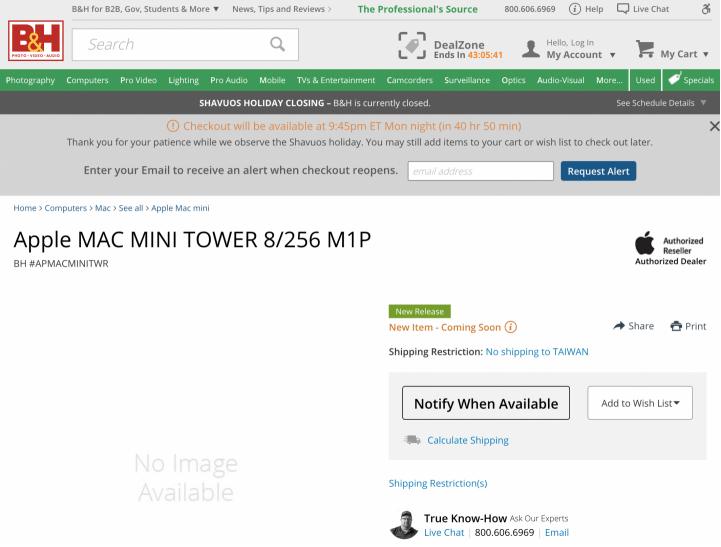Click the Specials tag icon
Screen dimensions: 721x547
pyautogui.click(x=674, y=79)
